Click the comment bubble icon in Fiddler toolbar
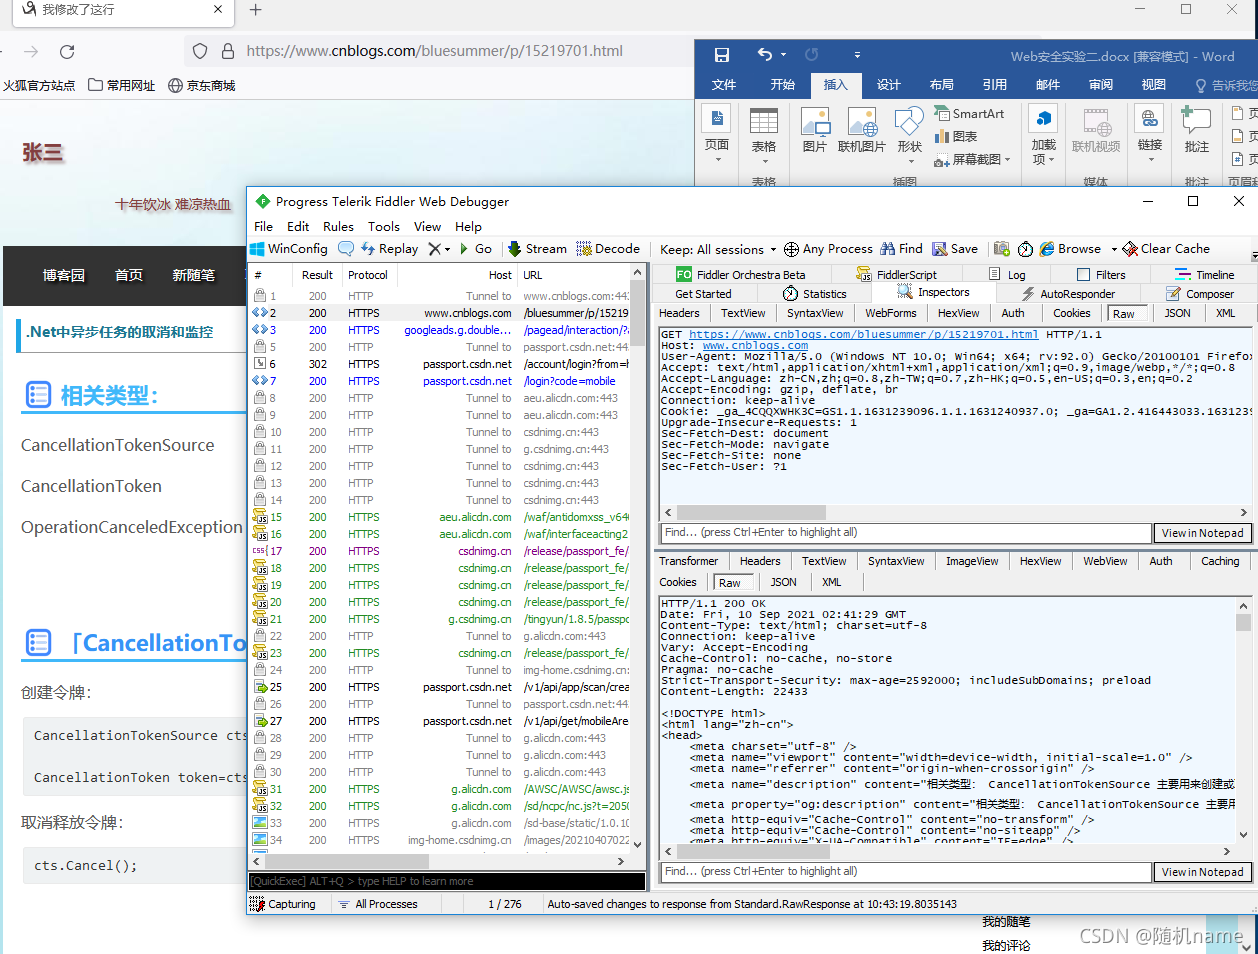Viewport: 1258px width, 954px height. (346, 249)
